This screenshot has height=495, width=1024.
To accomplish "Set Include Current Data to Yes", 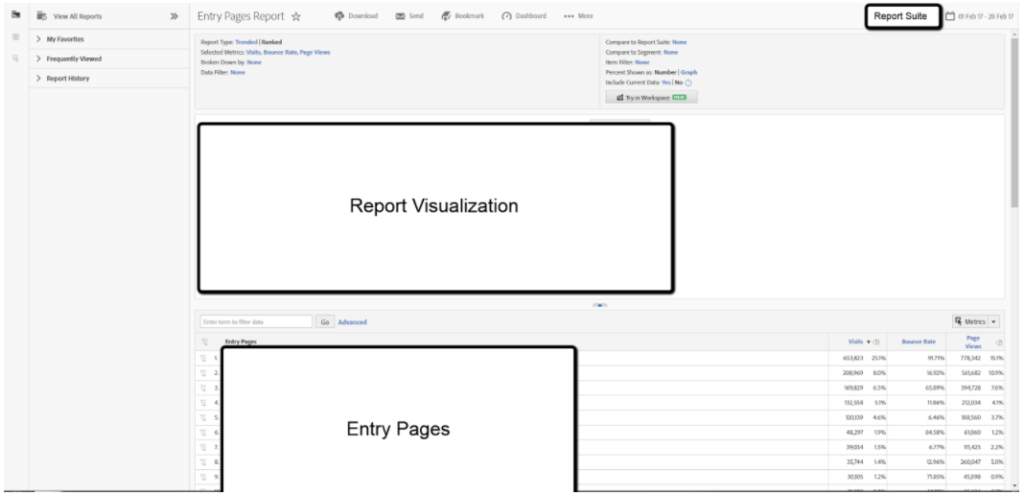I will (666, 82).
